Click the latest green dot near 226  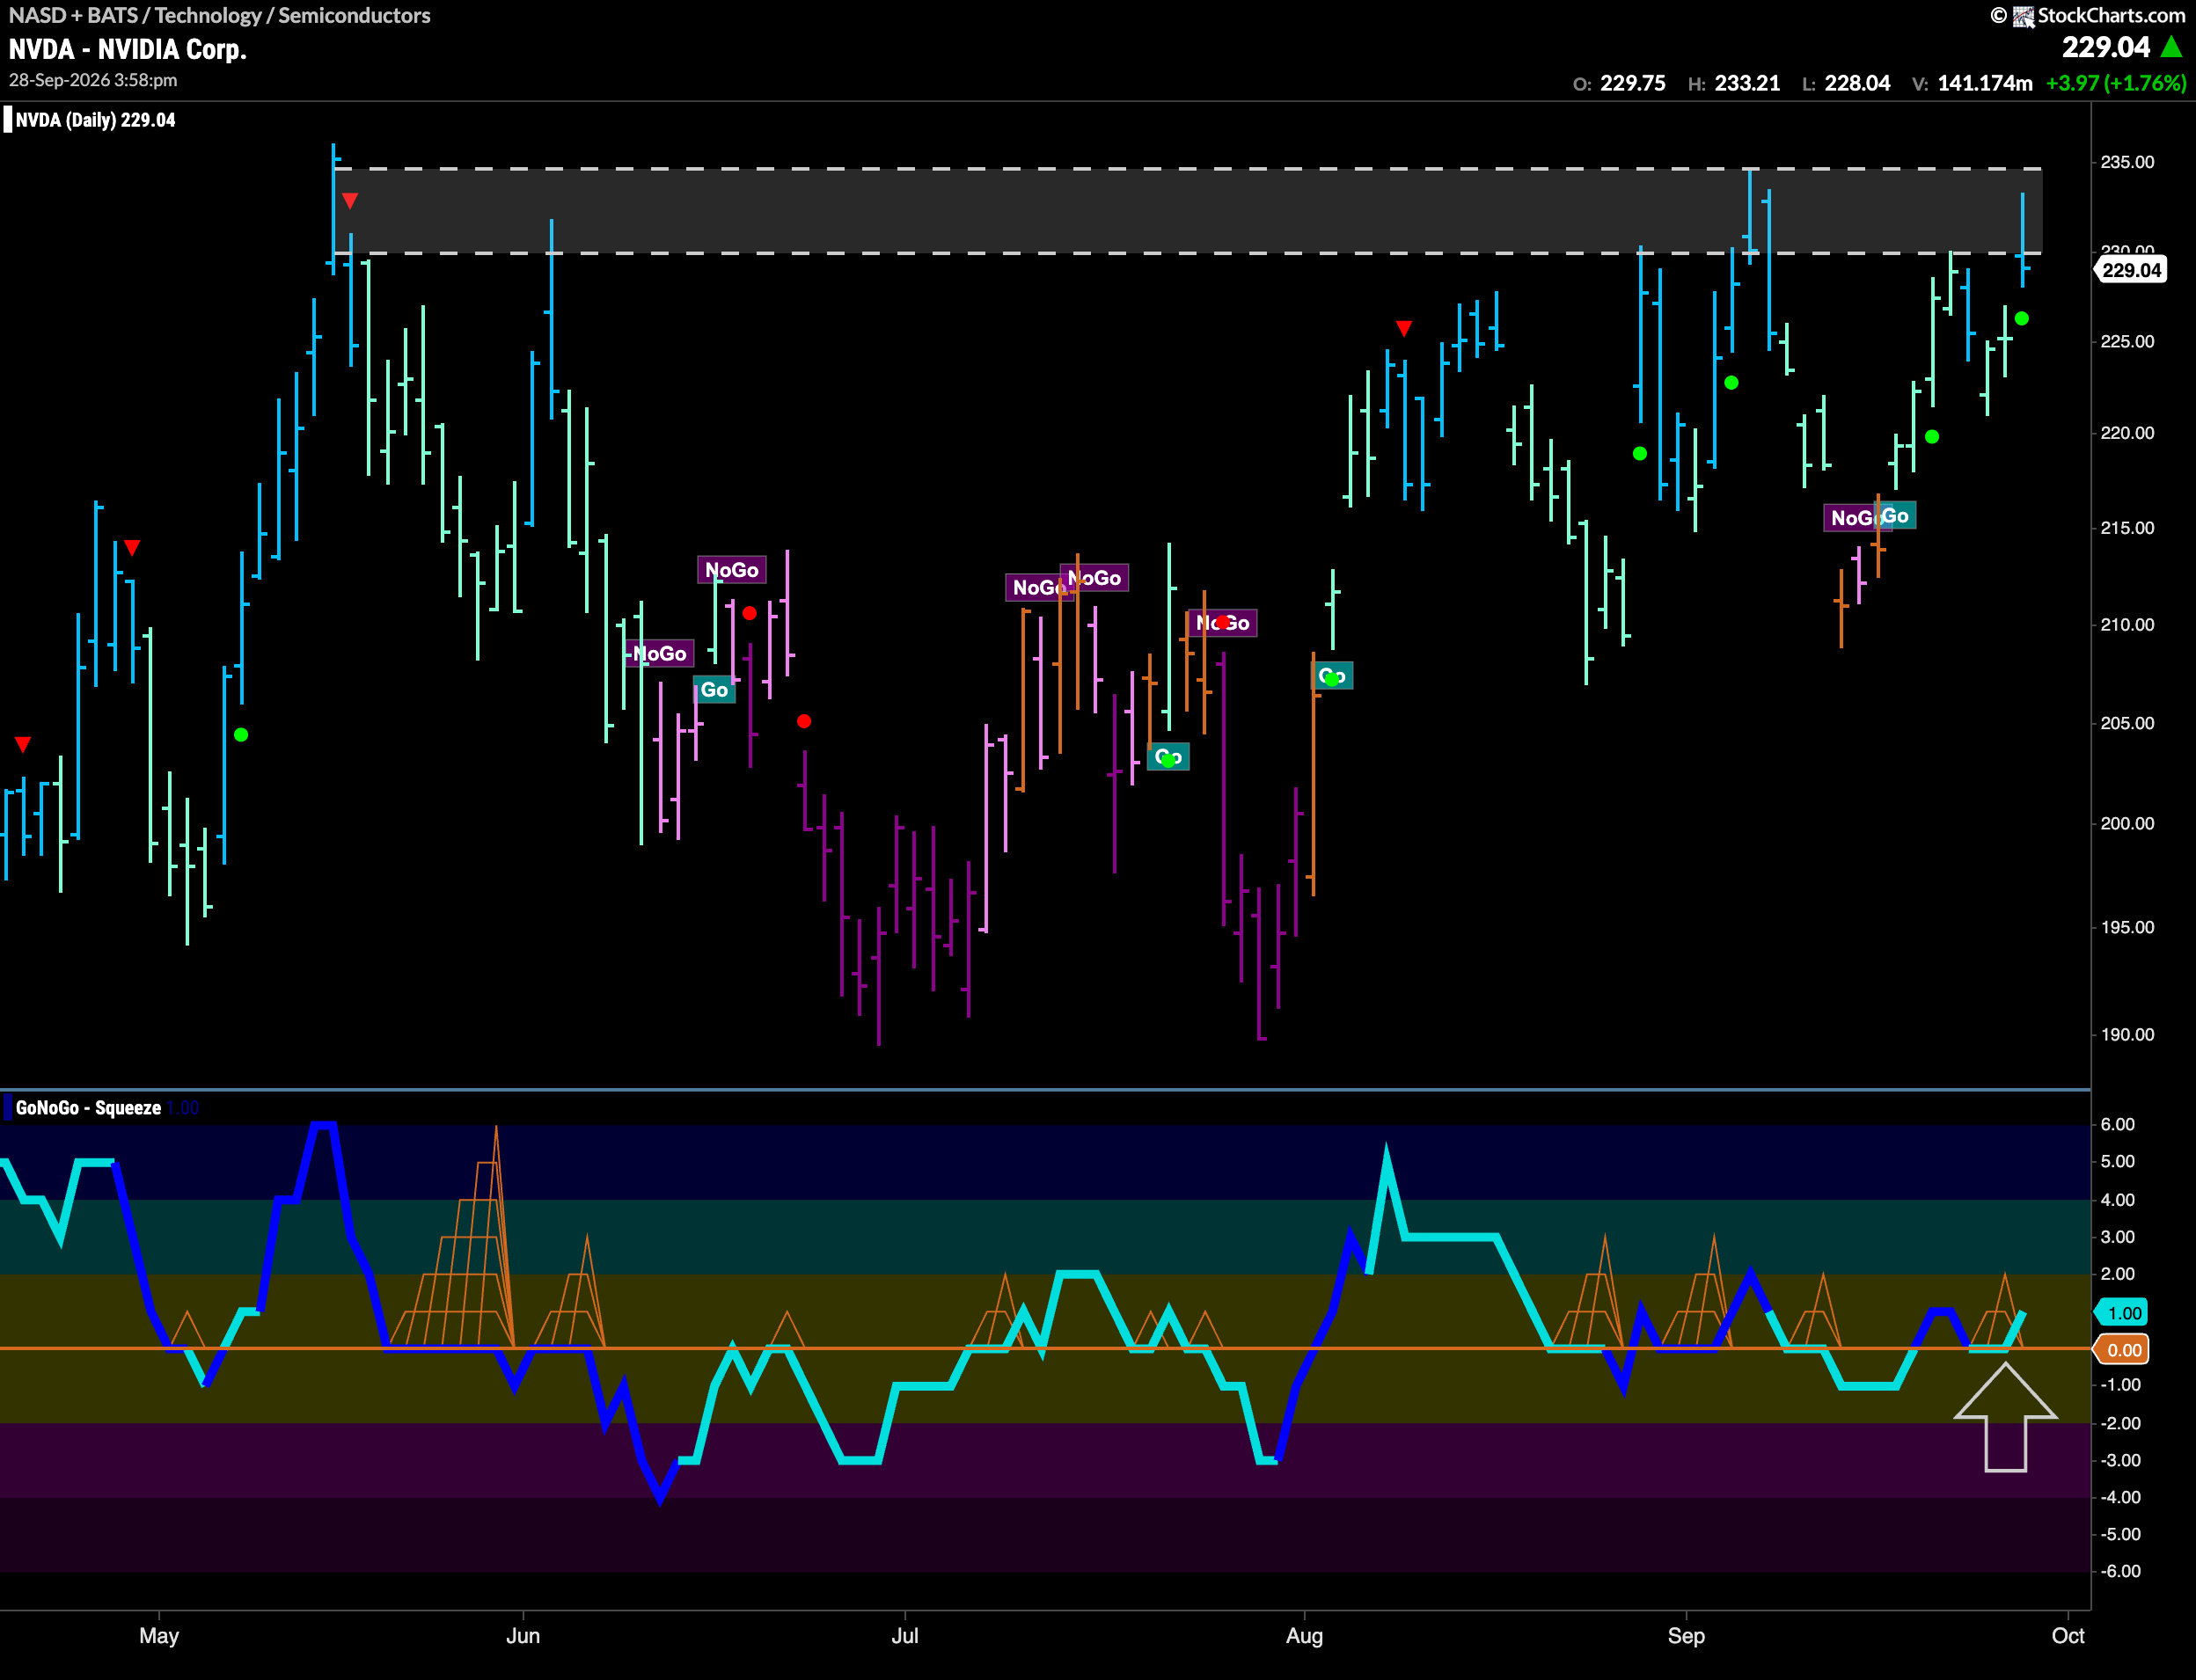coord(2022,319)
